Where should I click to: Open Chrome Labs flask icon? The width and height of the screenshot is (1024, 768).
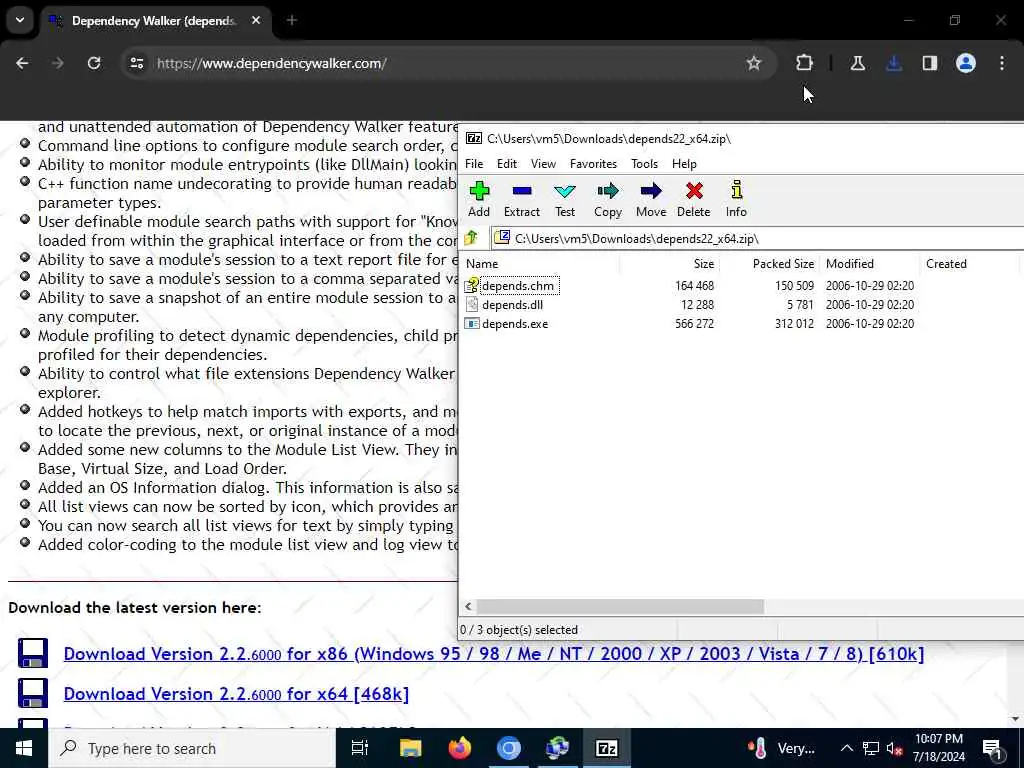857,63
